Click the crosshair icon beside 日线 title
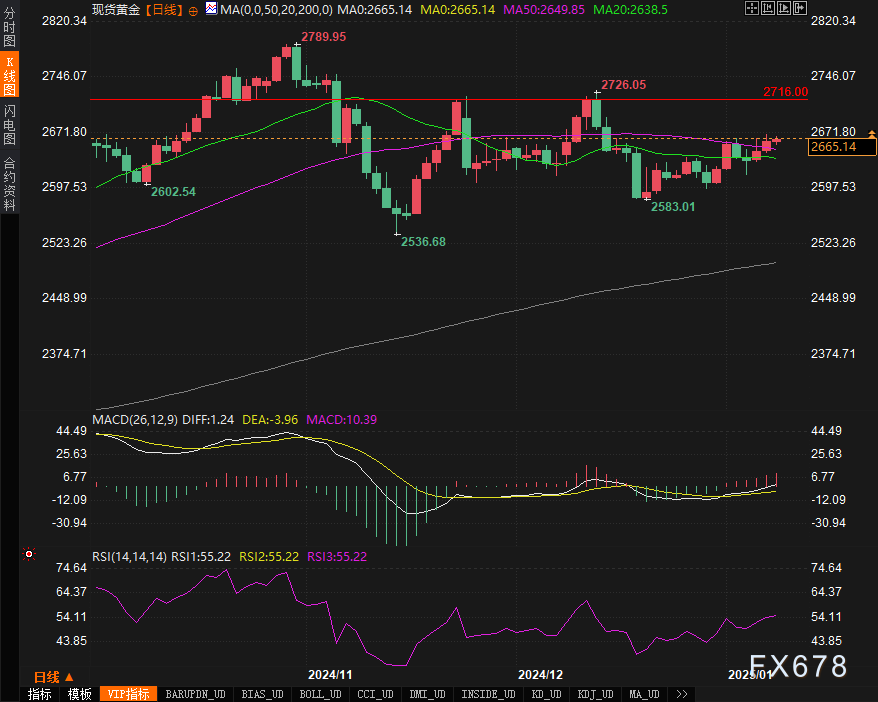Image resolution: width=878 pixels, height=702 pixels. coord(192,9)
